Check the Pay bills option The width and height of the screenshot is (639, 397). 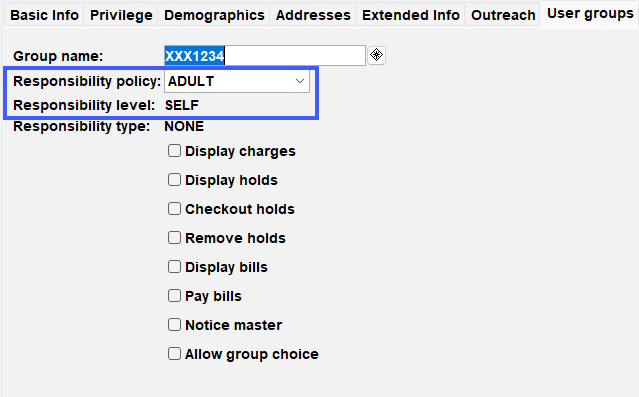(x=174, y=296)
